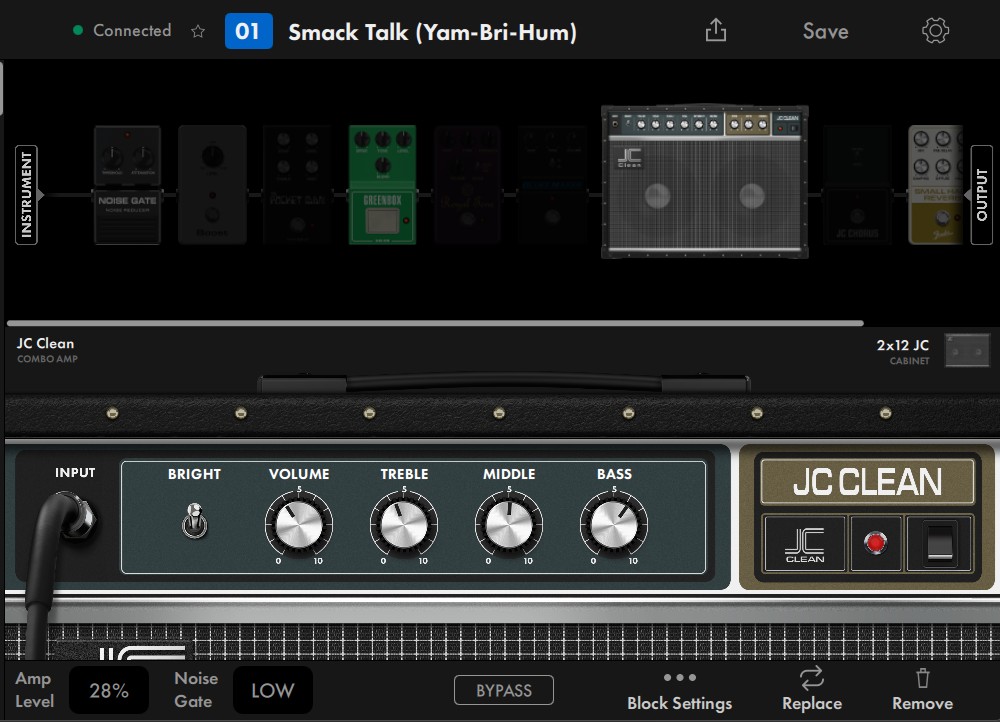Open the share/export preset icon

(716, 30)
